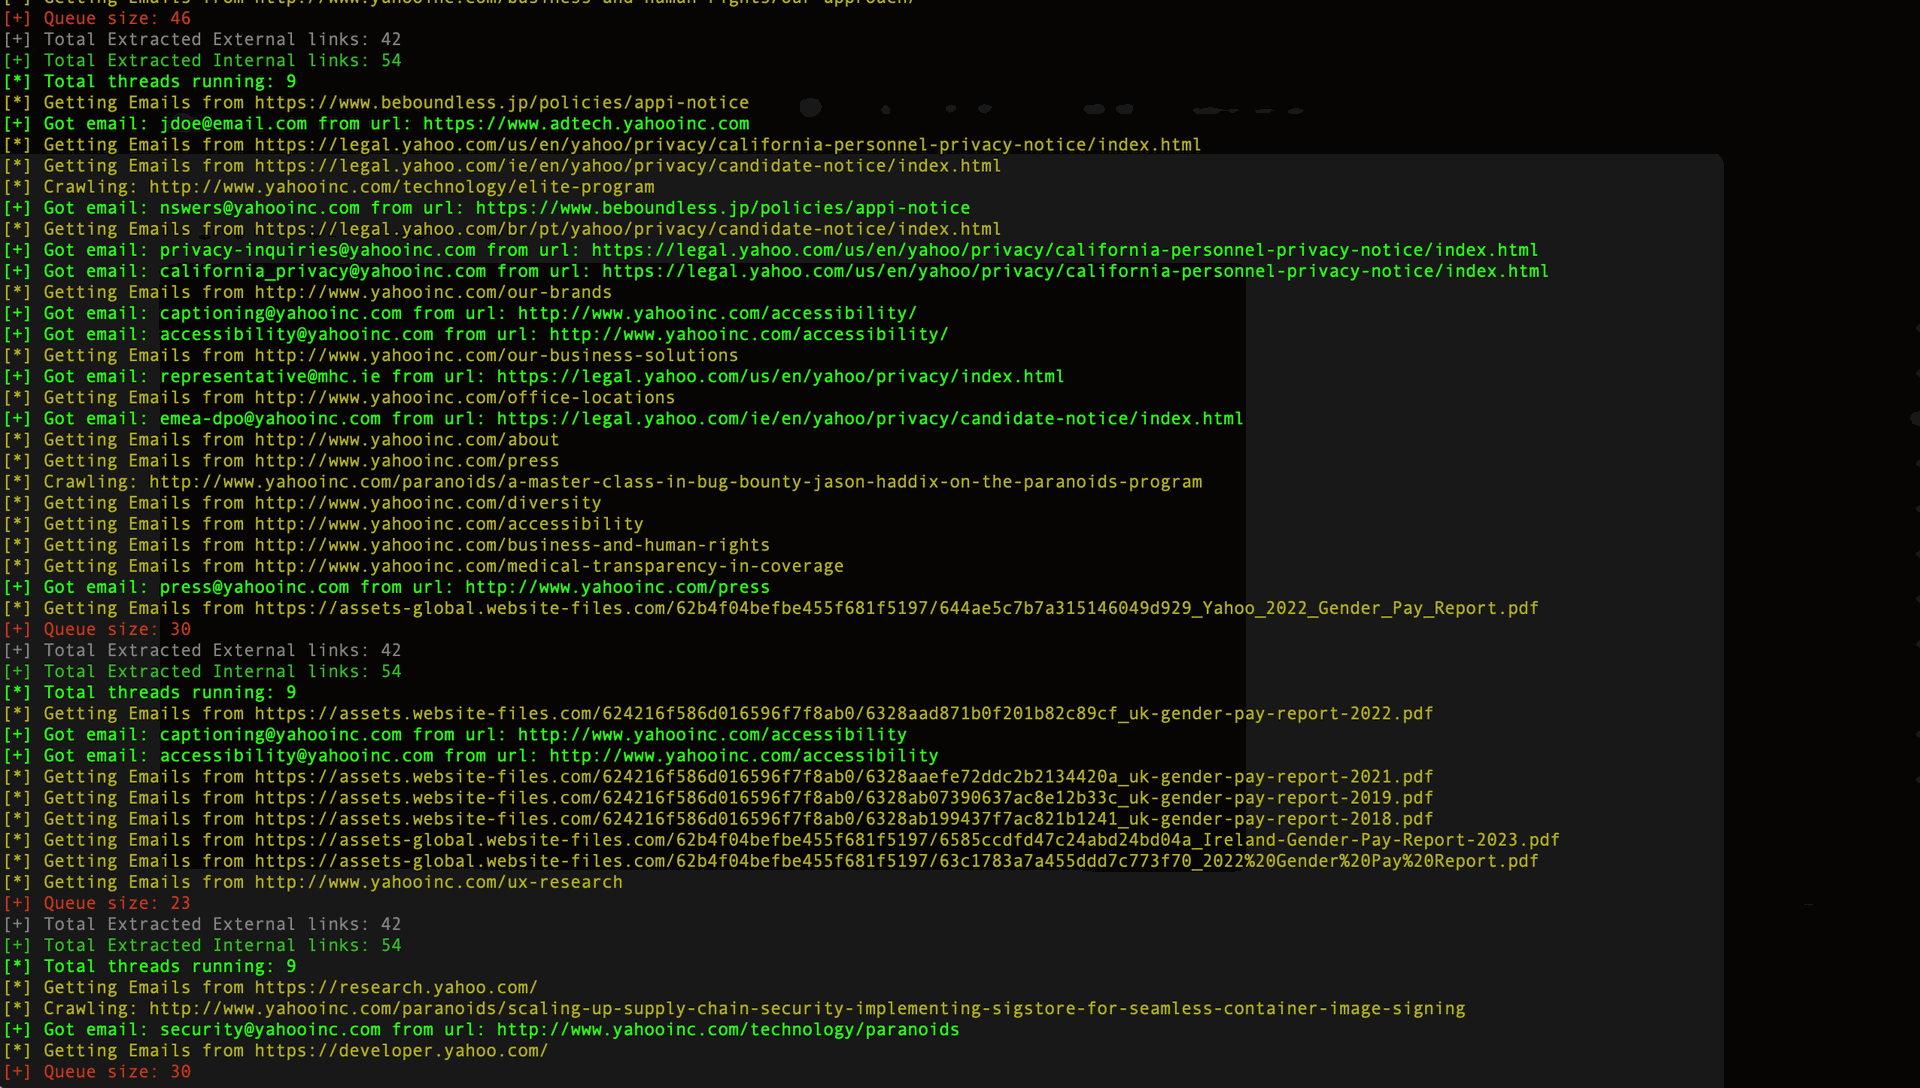Click the red 'Queue size: 46' line
Image resolution: width=1920 pixels, height=1088 pixels.
(97, 18)
